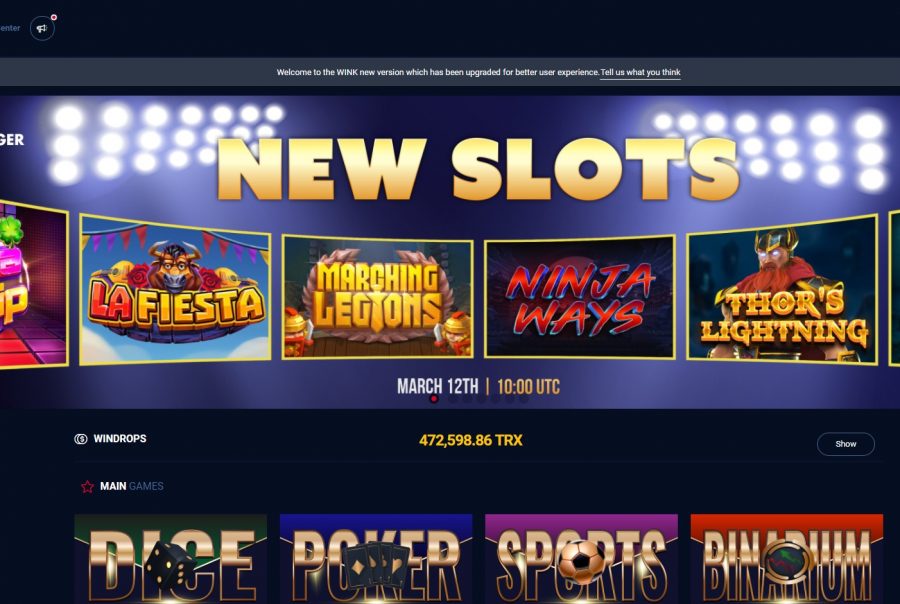The height and width of the screenshot is (604, 900).
Task: Click the Windrops 472,598.86 TRX amount
Action: coord(471,440)
